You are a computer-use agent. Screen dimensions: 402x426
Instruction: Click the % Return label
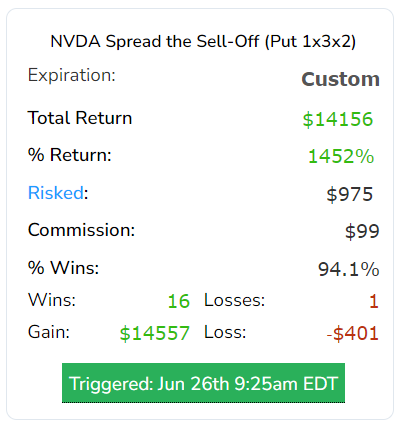pyautogui.click(x=70, y=155)
